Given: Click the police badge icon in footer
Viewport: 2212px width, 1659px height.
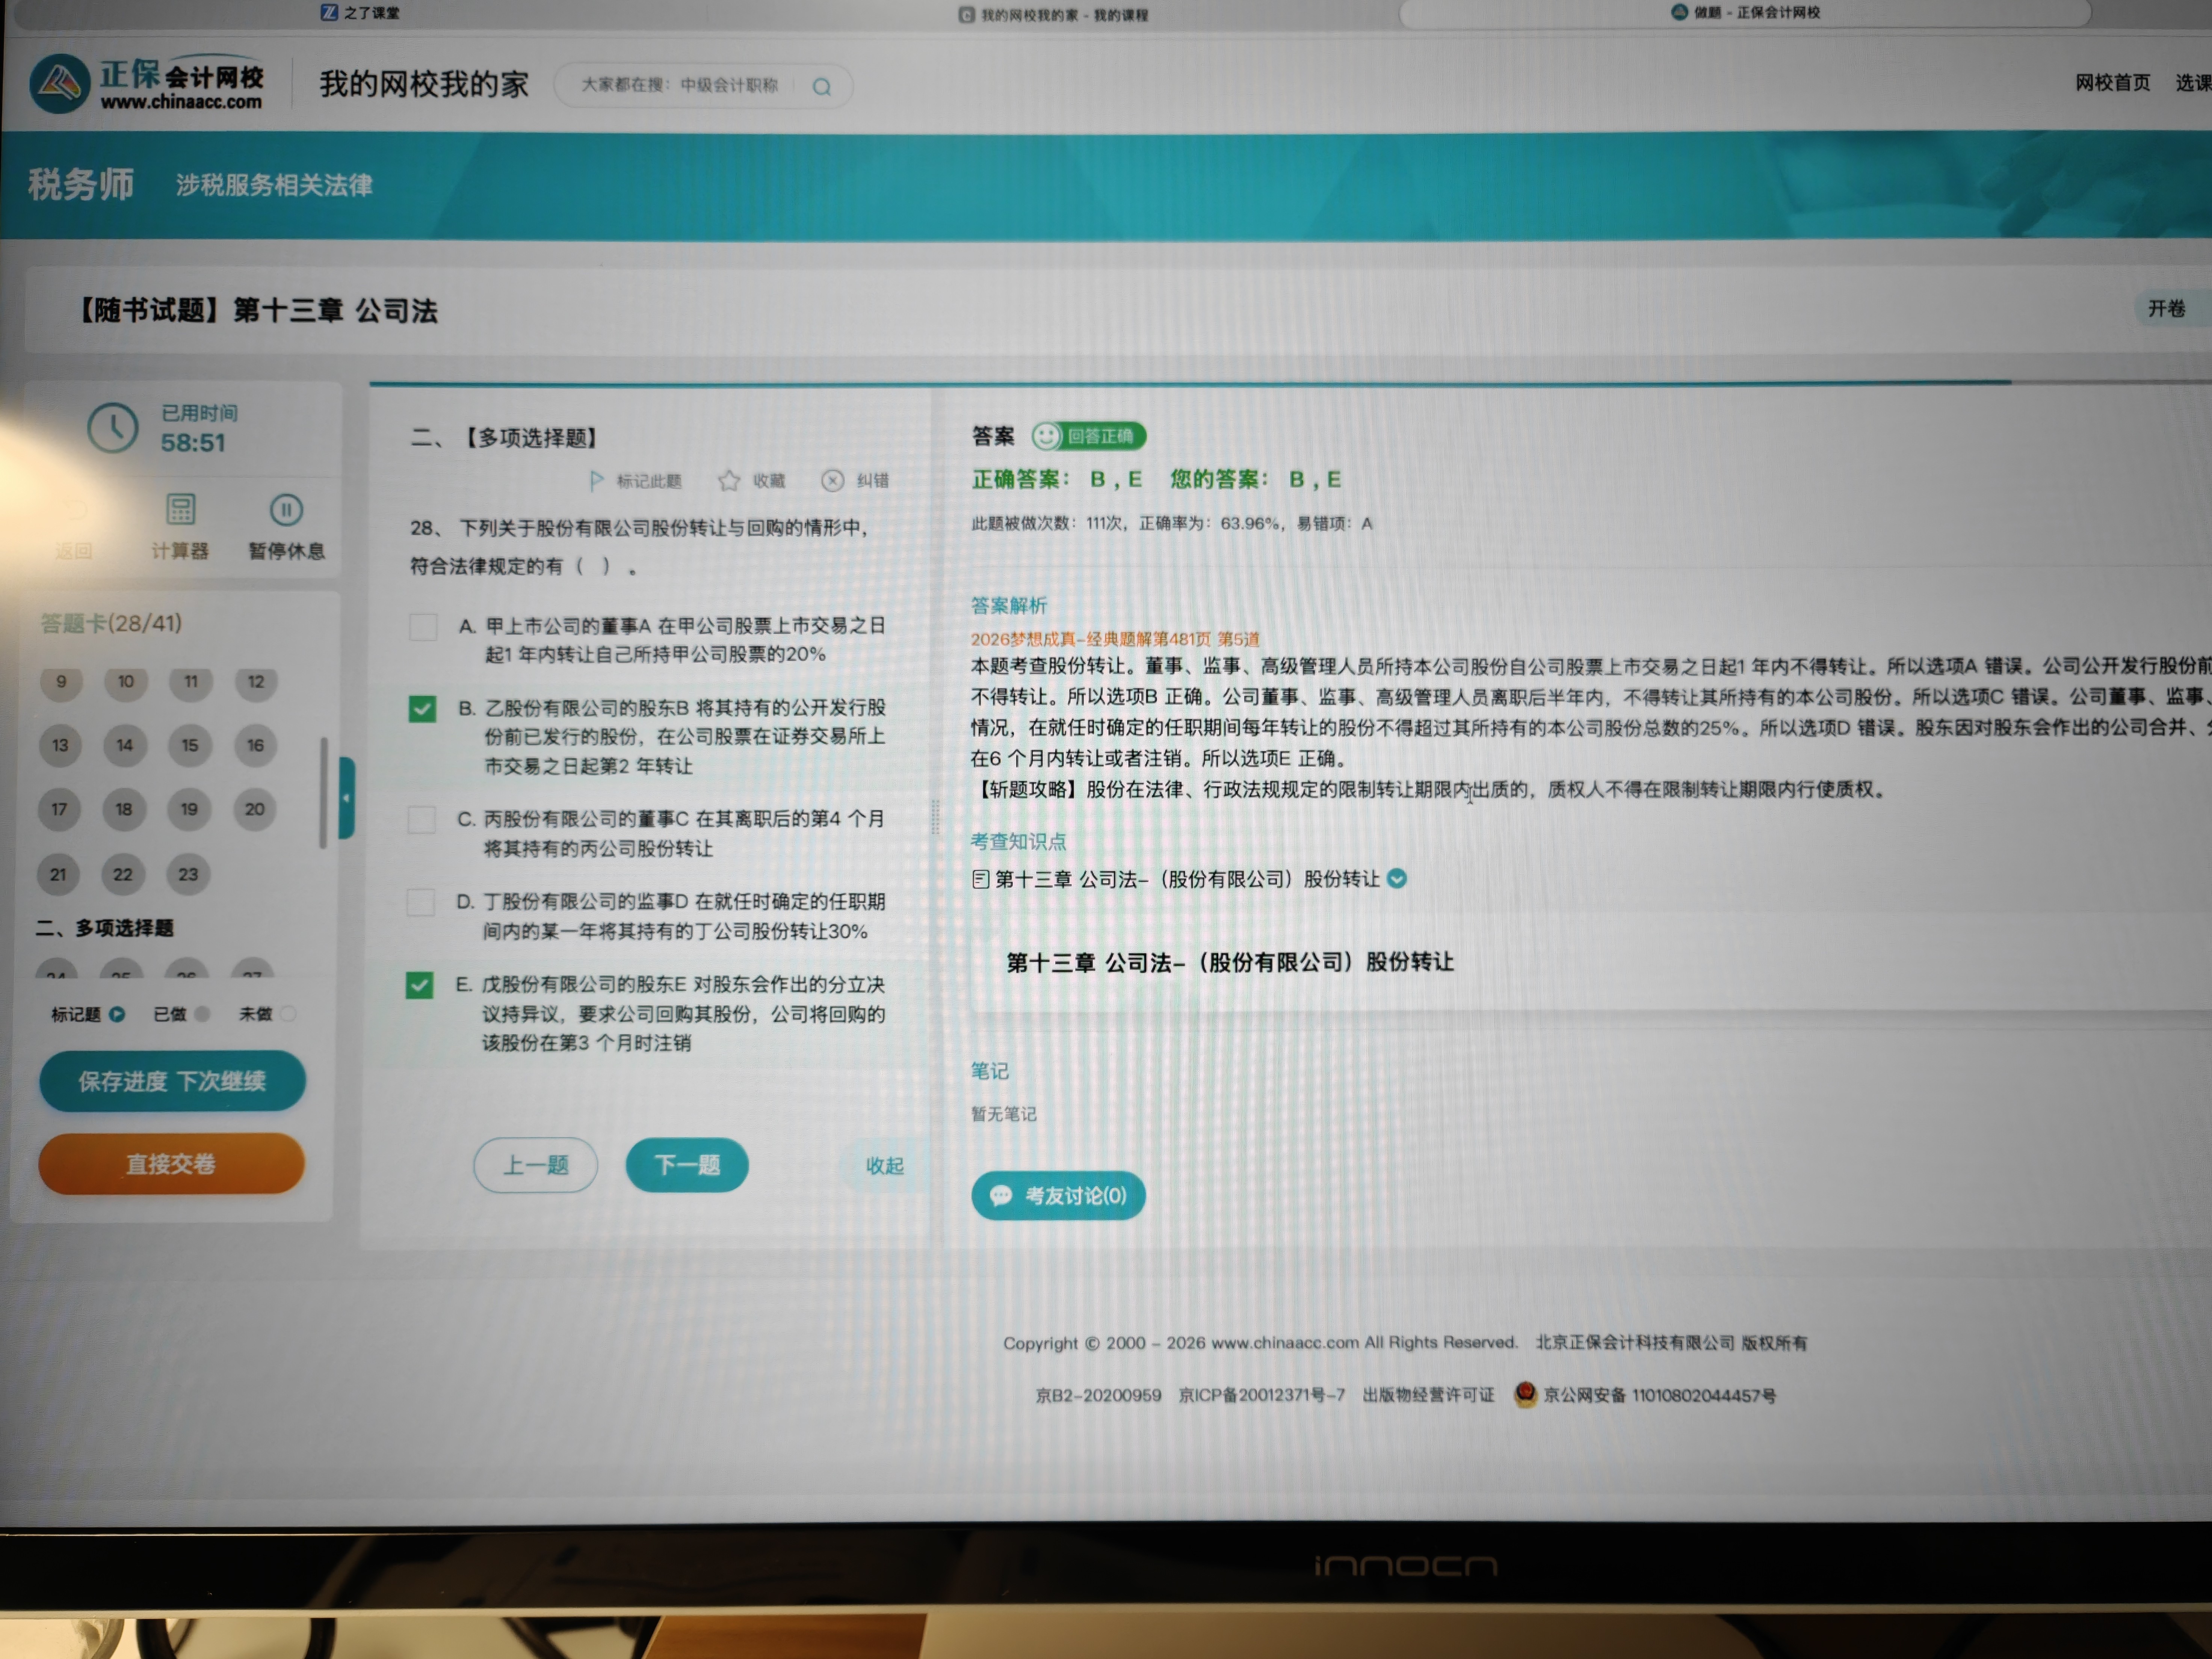Looking at the screenshot, I should click(x=1525, y=1394).
